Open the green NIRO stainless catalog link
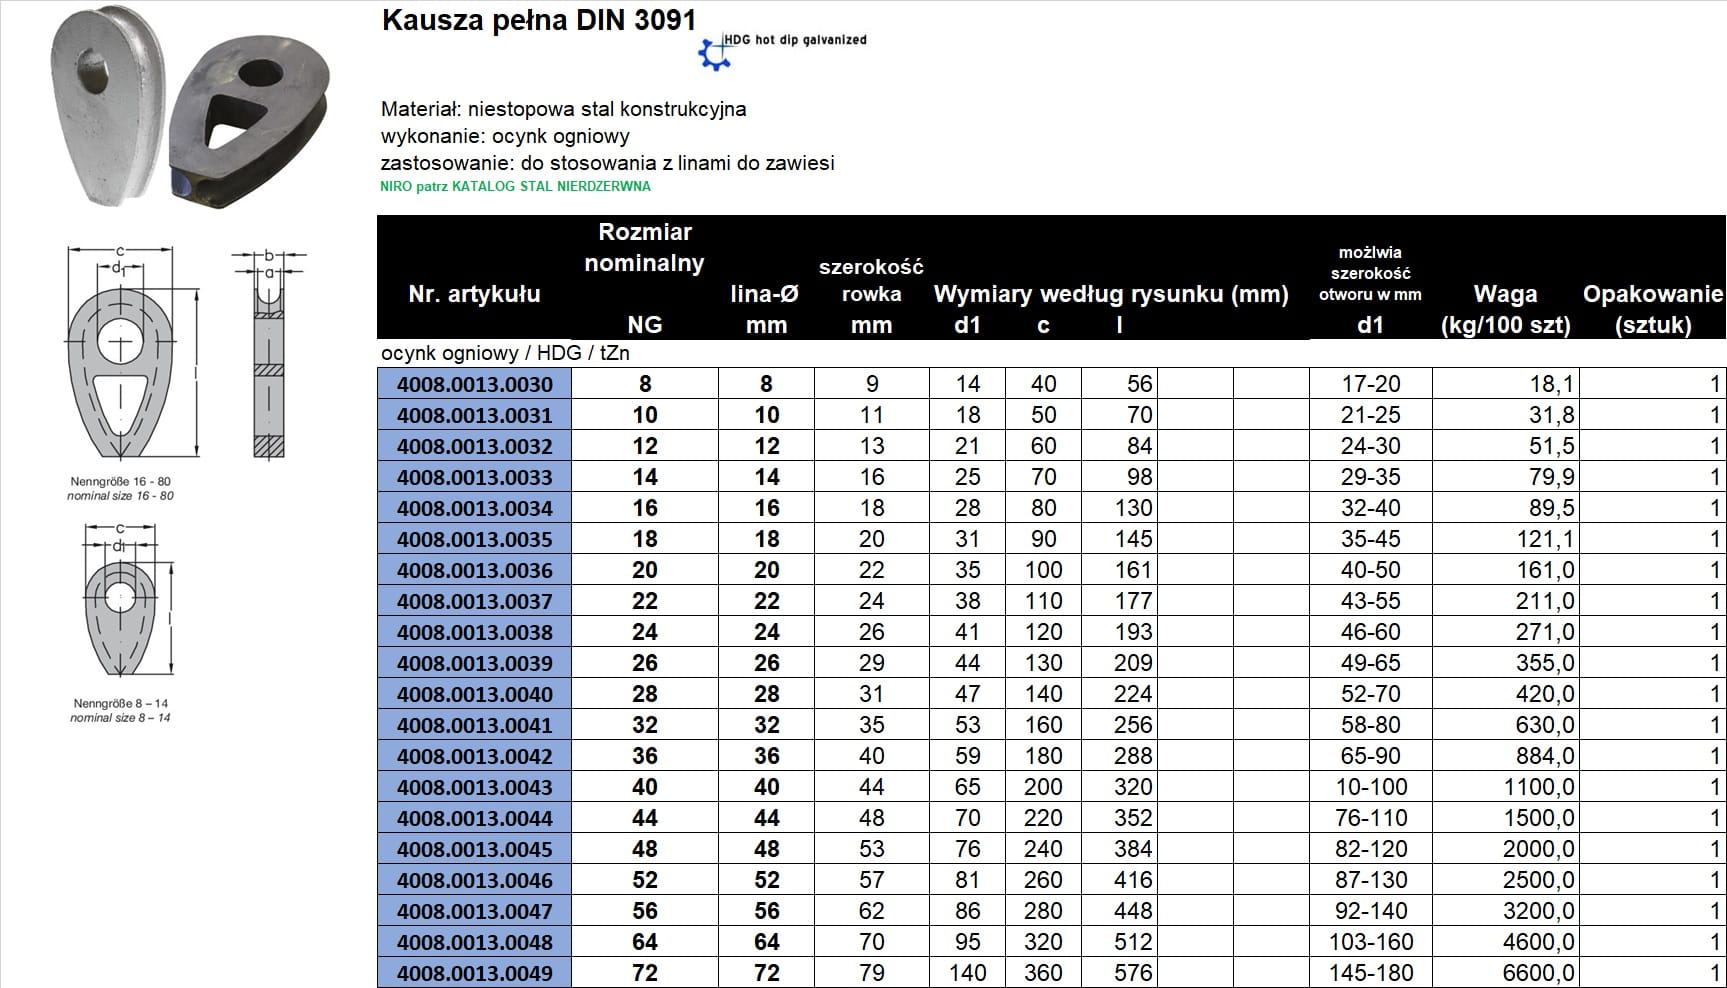This screenshot has height=988, width=1727. click(515, 186)
